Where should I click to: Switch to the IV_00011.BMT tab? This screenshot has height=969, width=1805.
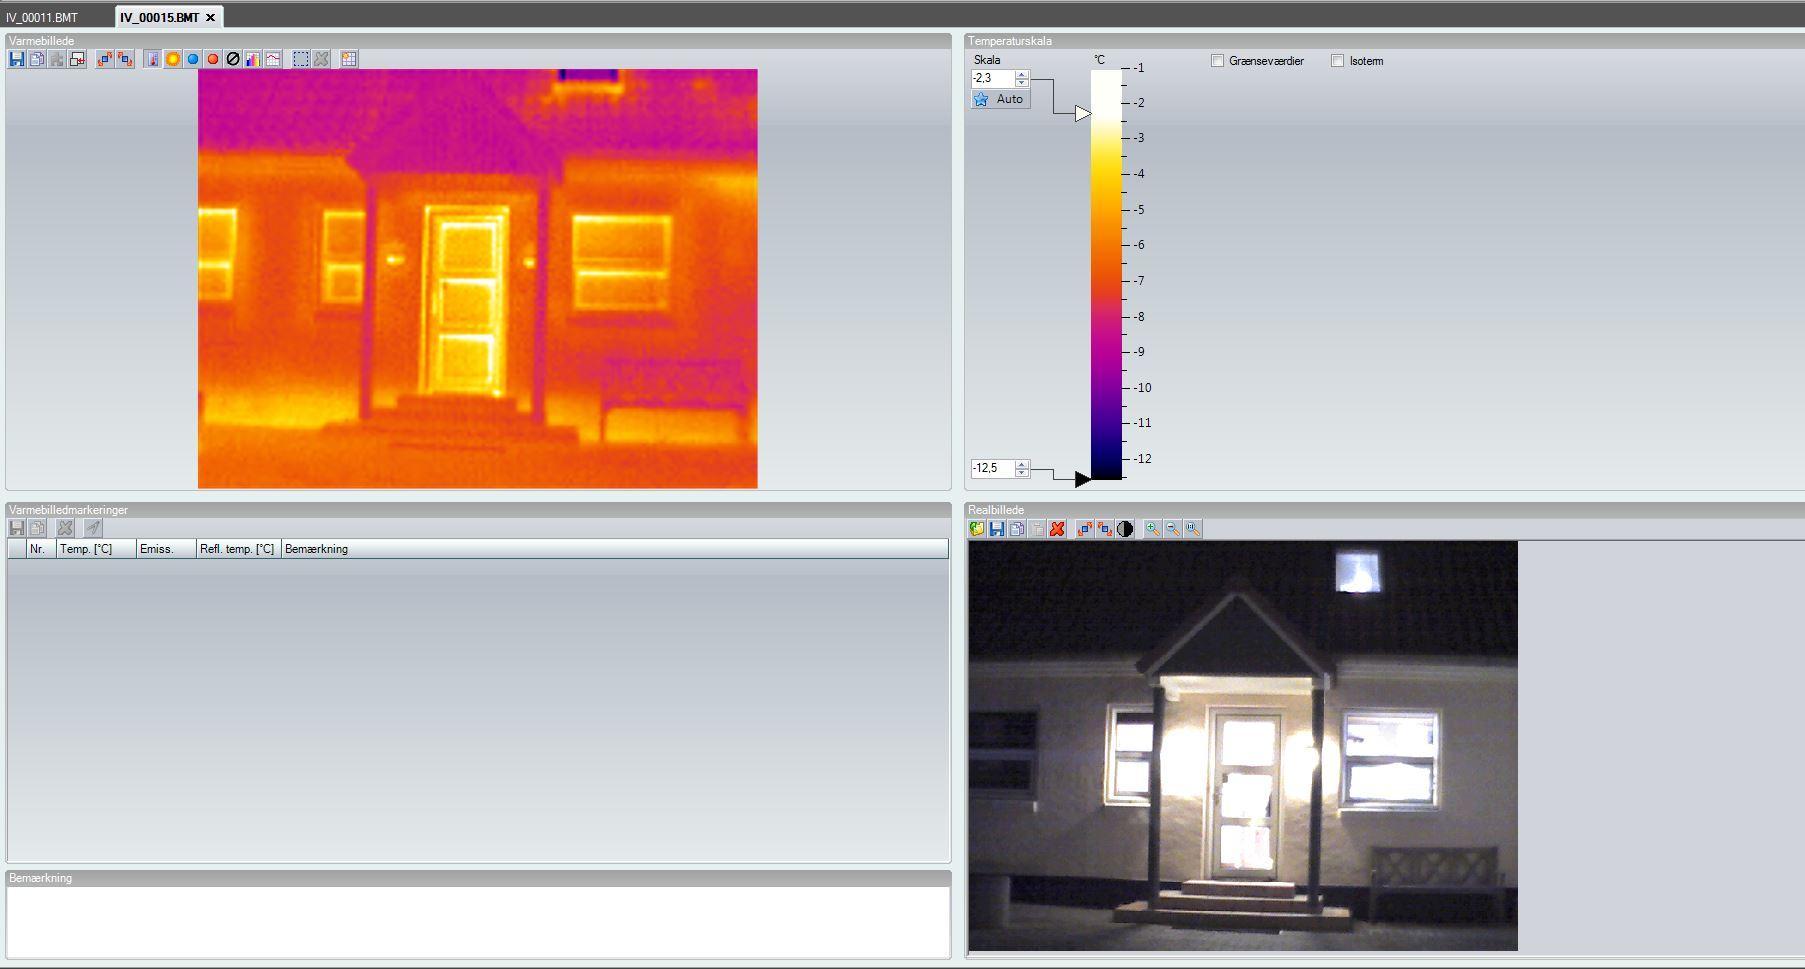coord(42,18)
